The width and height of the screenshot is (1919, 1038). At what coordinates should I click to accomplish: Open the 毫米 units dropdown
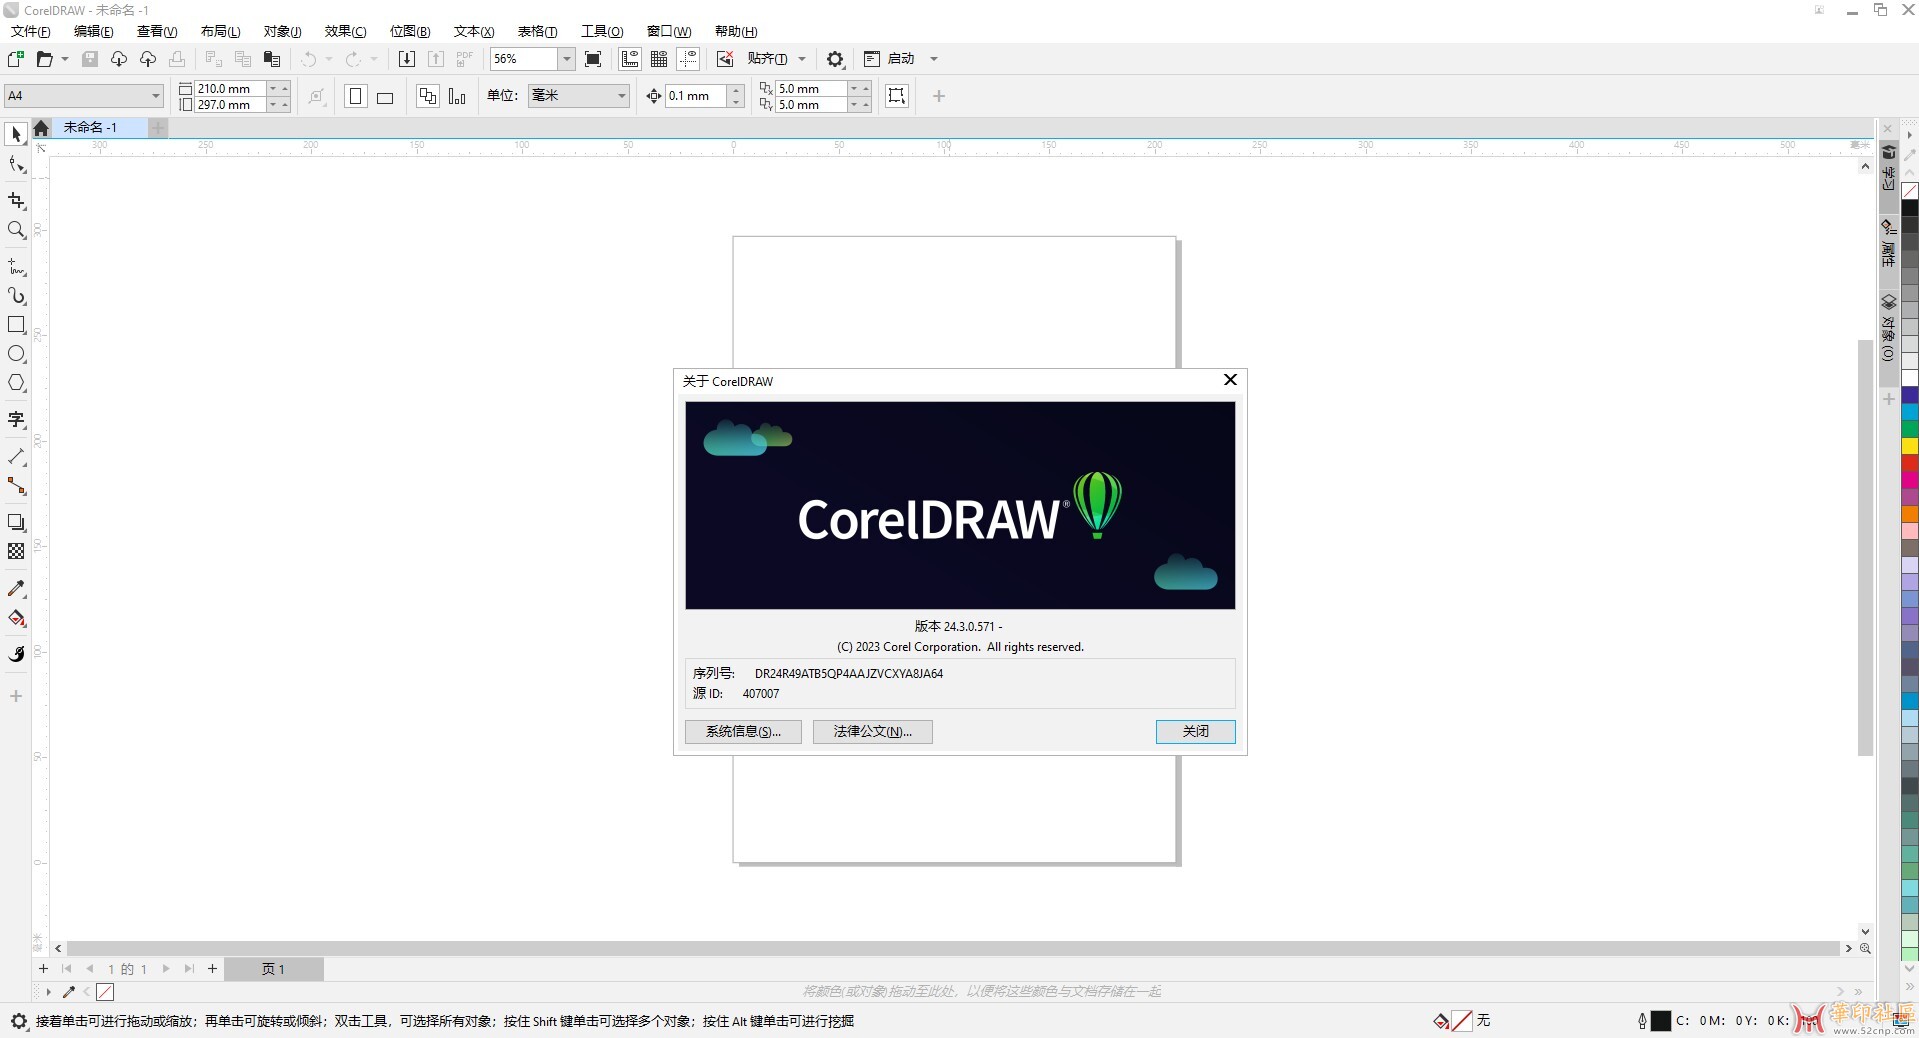coord(621,96)
